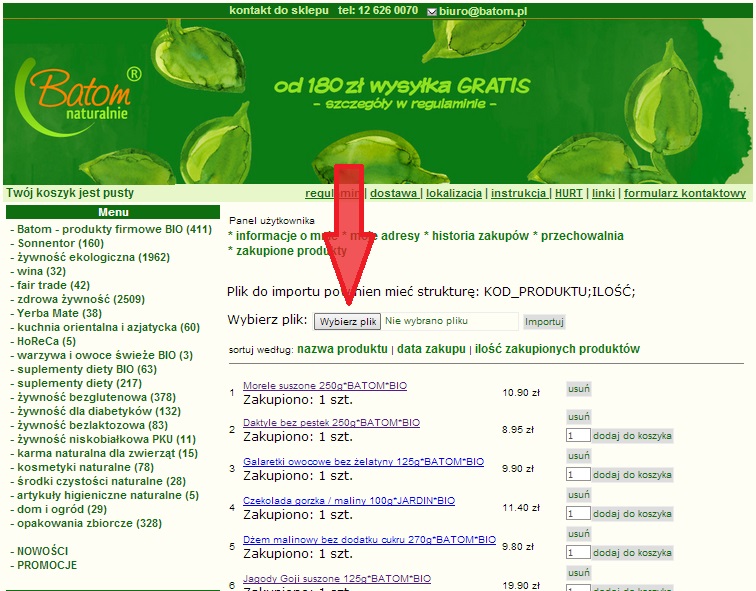756x591 pixels.
Task: Open the dostawa page link
Action: click(x=393, y=193)
